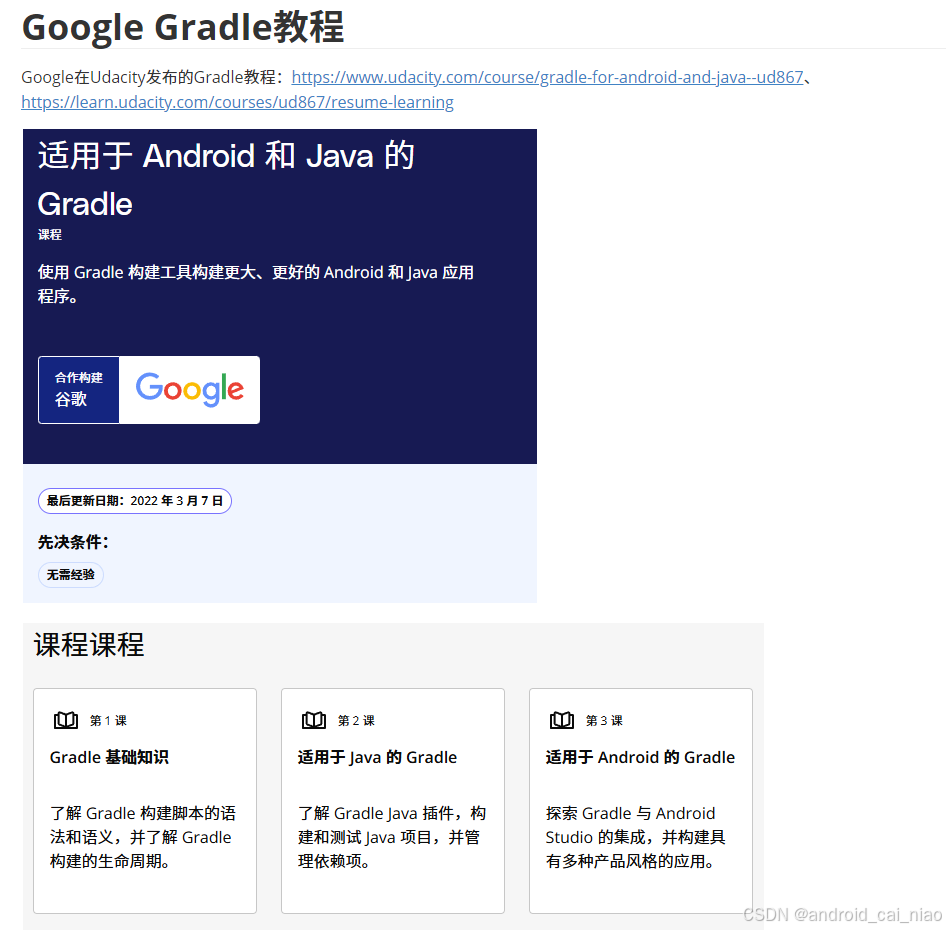
Task: Click the 课程课程 section heading
Action: (89, 645)
